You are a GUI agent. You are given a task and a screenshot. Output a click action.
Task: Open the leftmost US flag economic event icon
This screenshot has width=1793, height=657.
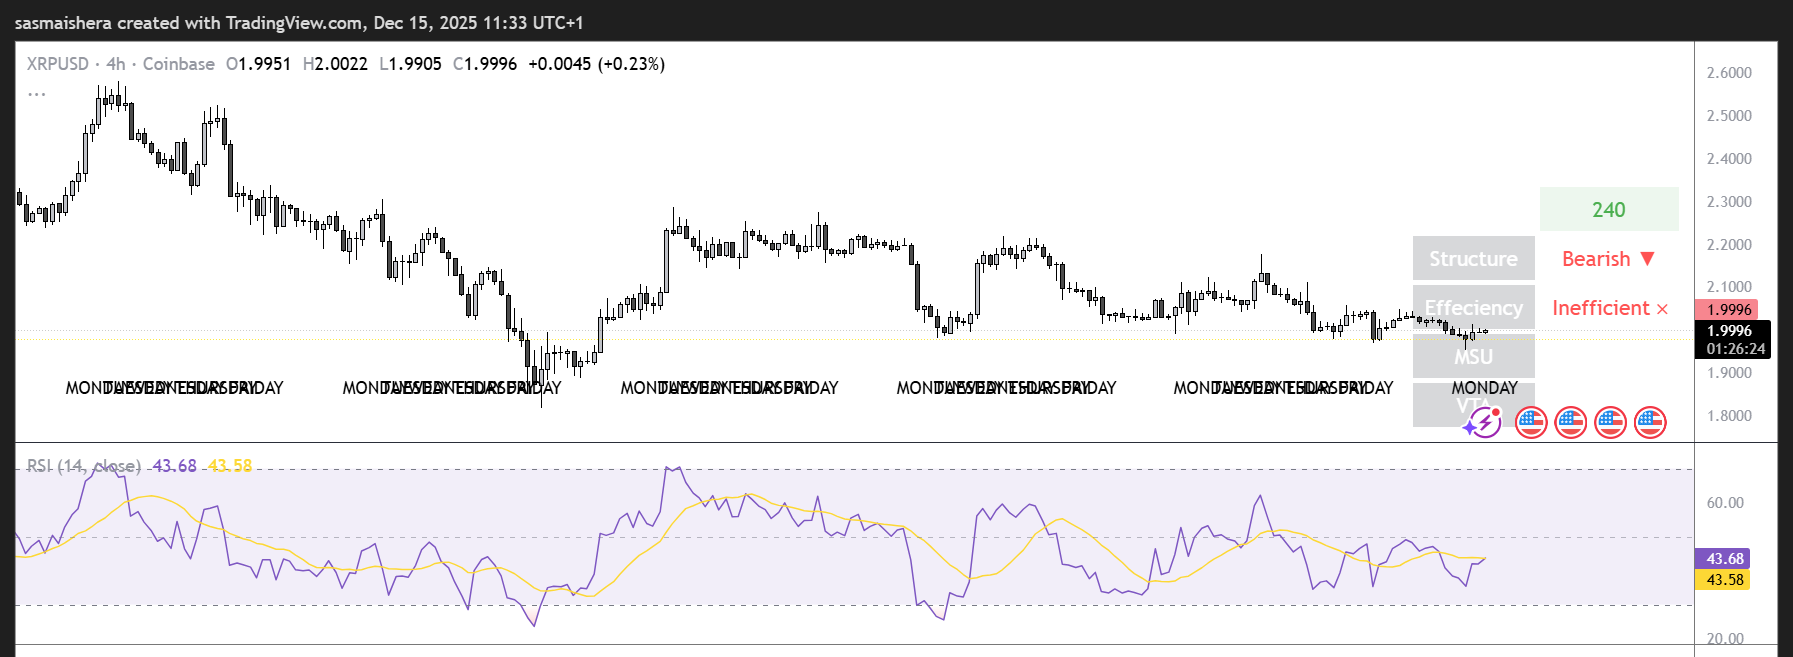pyautogui.click(x=1531, y=423)
